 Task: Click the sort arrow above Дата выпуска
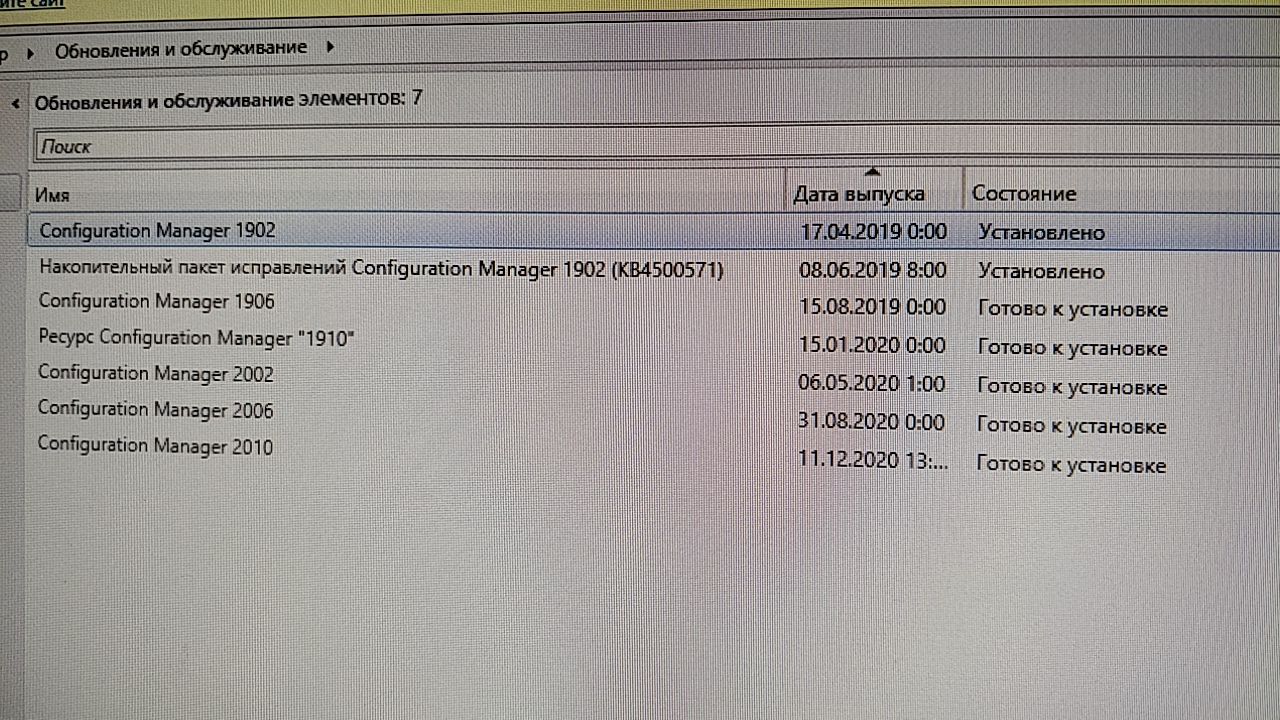click(872, 172)
